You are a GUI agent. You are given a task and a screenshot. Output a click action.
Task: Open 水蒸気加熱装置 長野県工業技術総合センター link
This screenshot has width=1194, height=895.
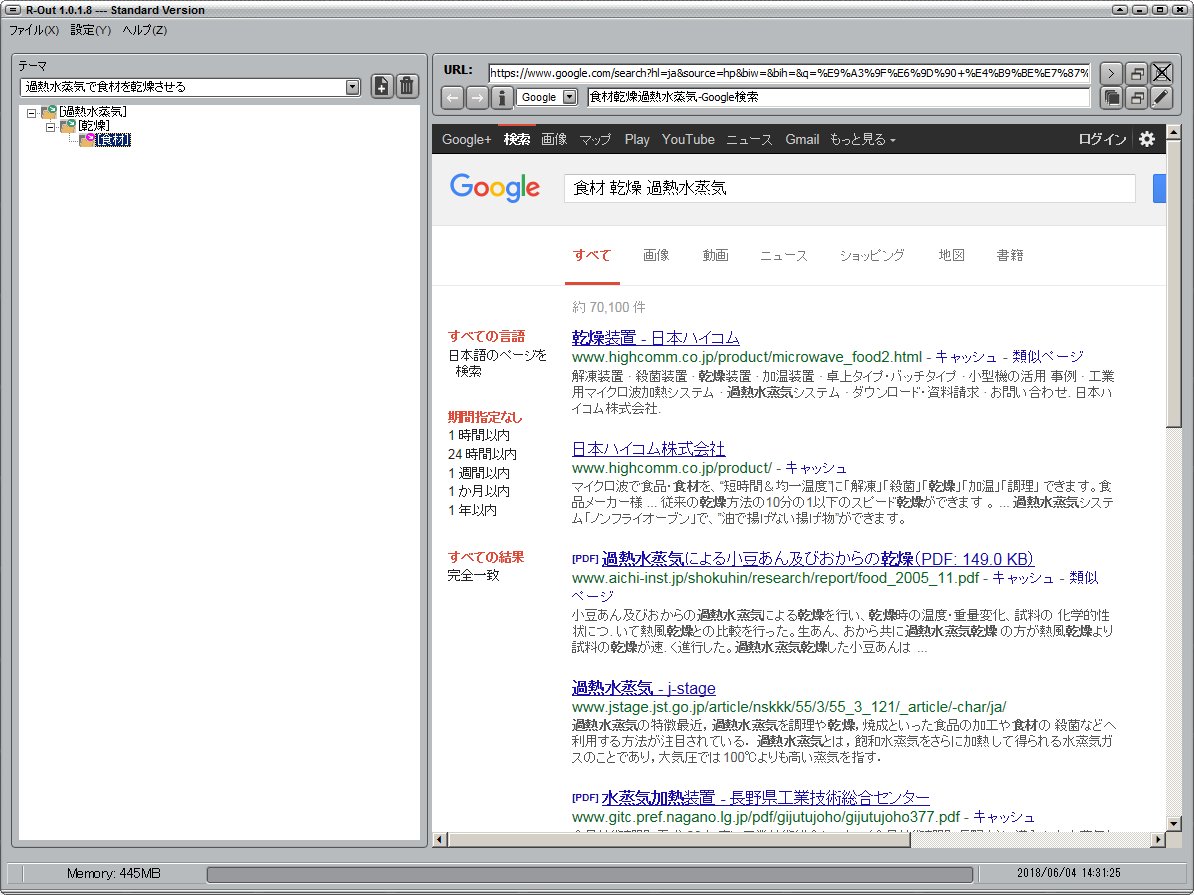click(765, 798)
